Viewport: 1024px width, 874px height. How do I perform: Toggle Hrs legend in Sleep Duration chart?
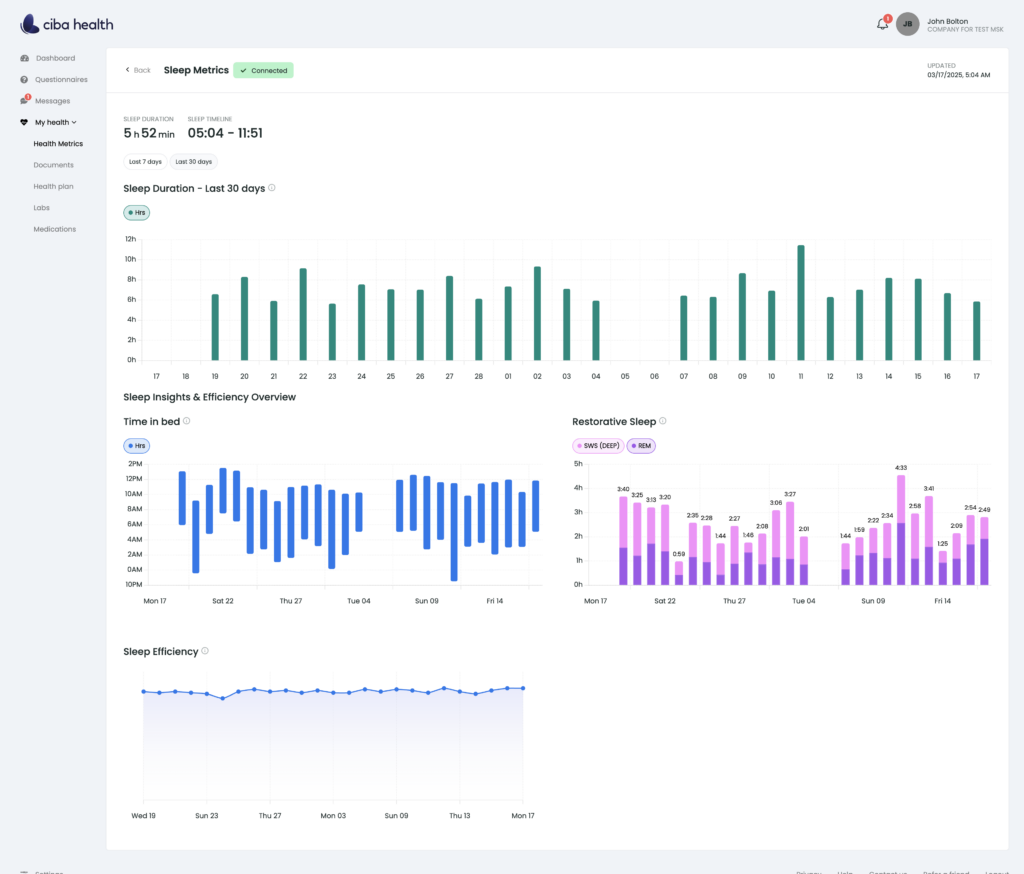136,213
